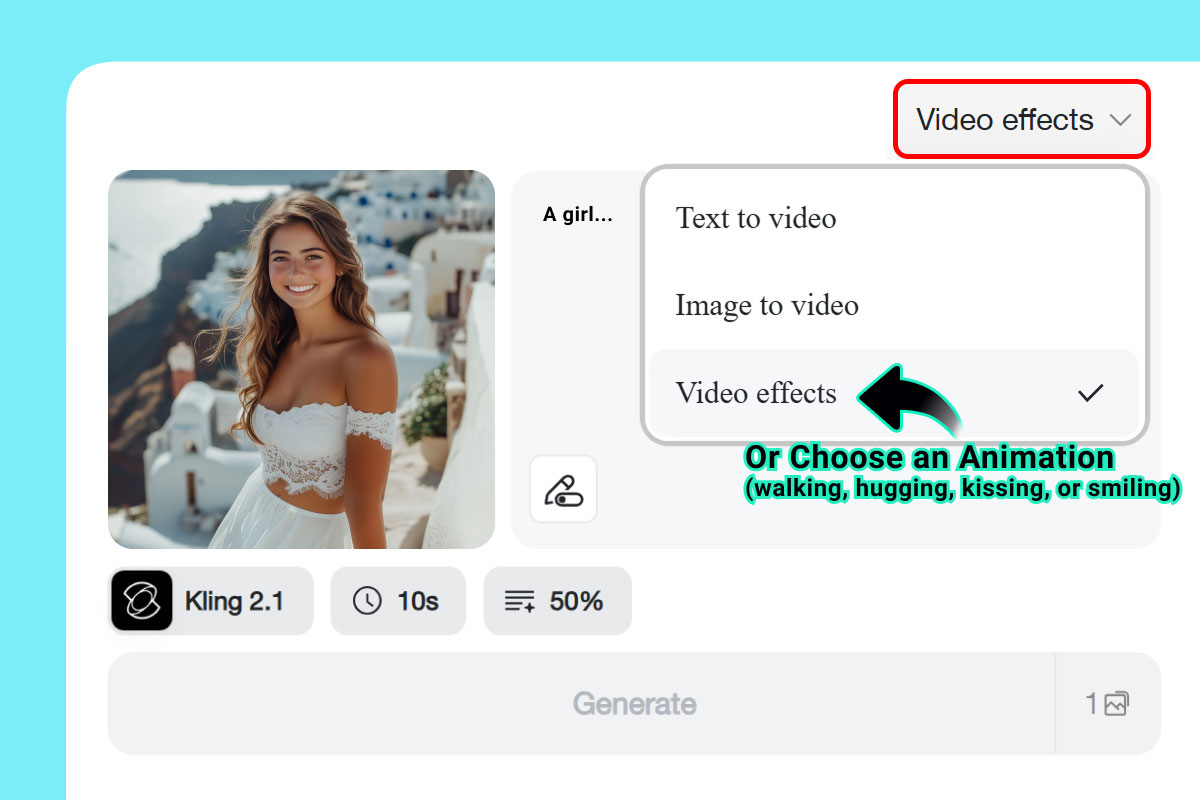The height and width of the screenshot is (800, 1200).
Task: Click the black arrow pointing at Video effects
Action: coord(905,398)
